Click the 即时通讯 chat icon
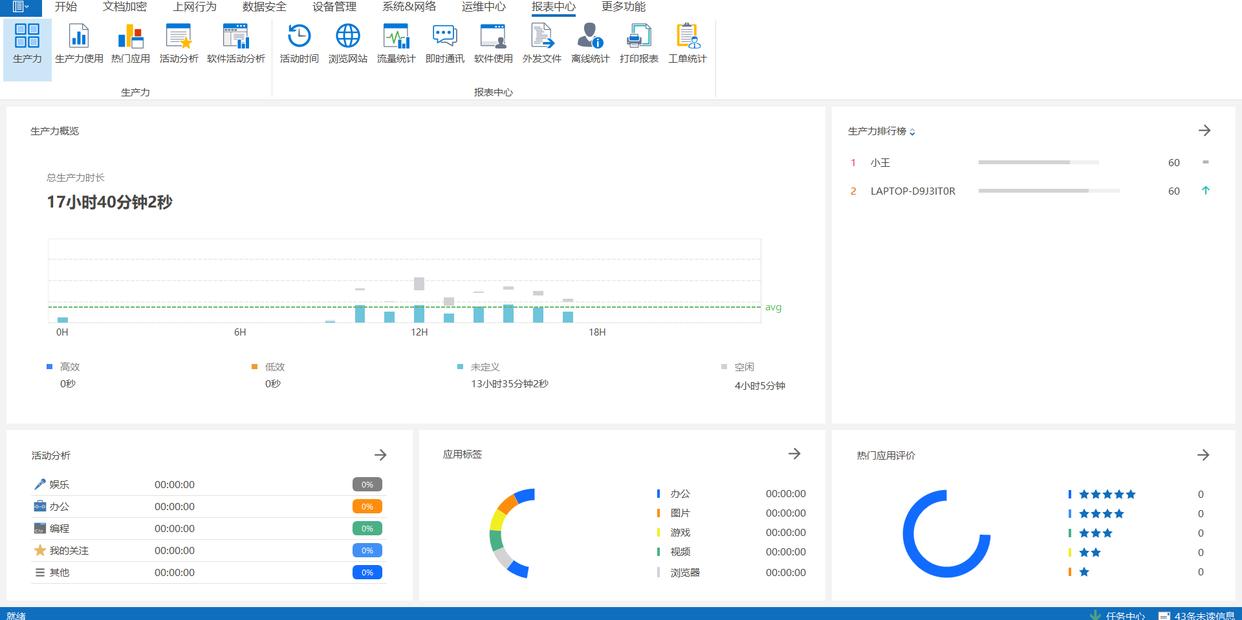The width and height of the screenshot is (1242, 620). click(445, 43)
